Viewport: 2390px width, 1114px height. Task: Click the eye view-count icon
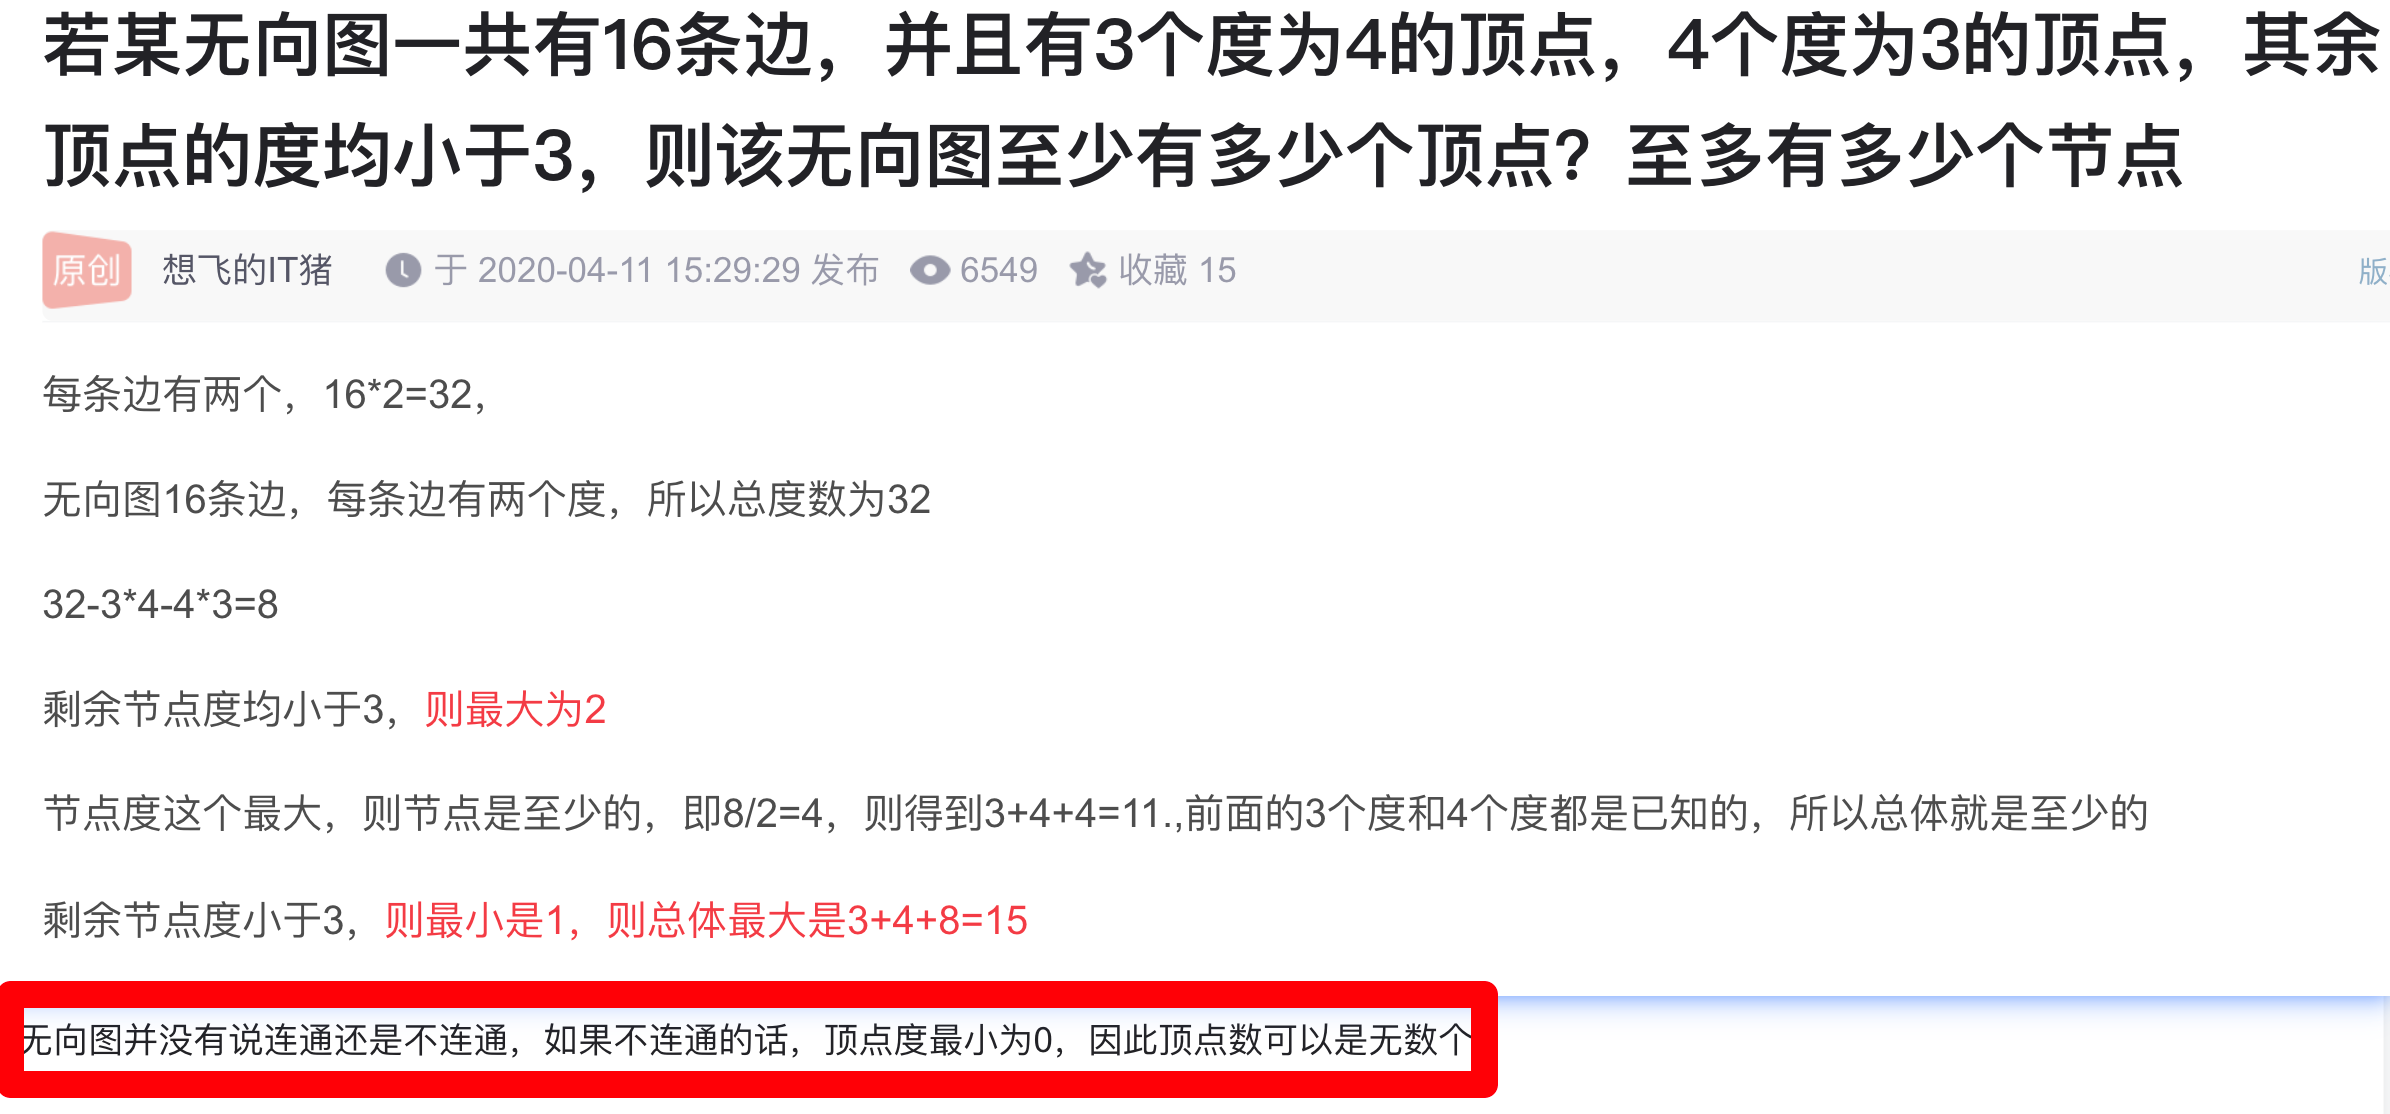(x=929, y=270)
